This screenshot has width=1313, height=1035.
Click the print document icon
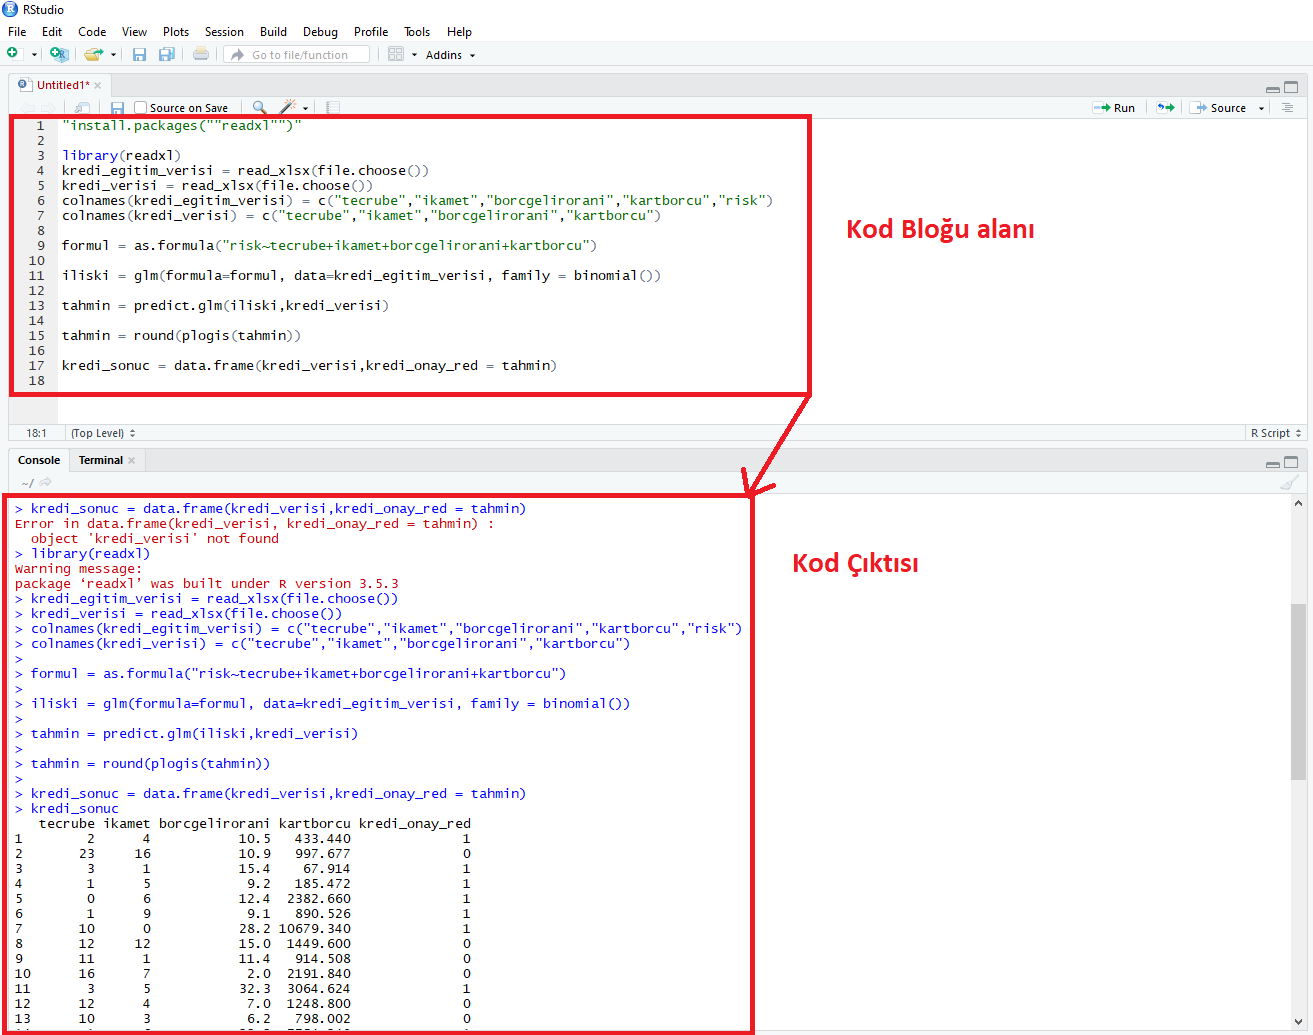tap(201, 54)
